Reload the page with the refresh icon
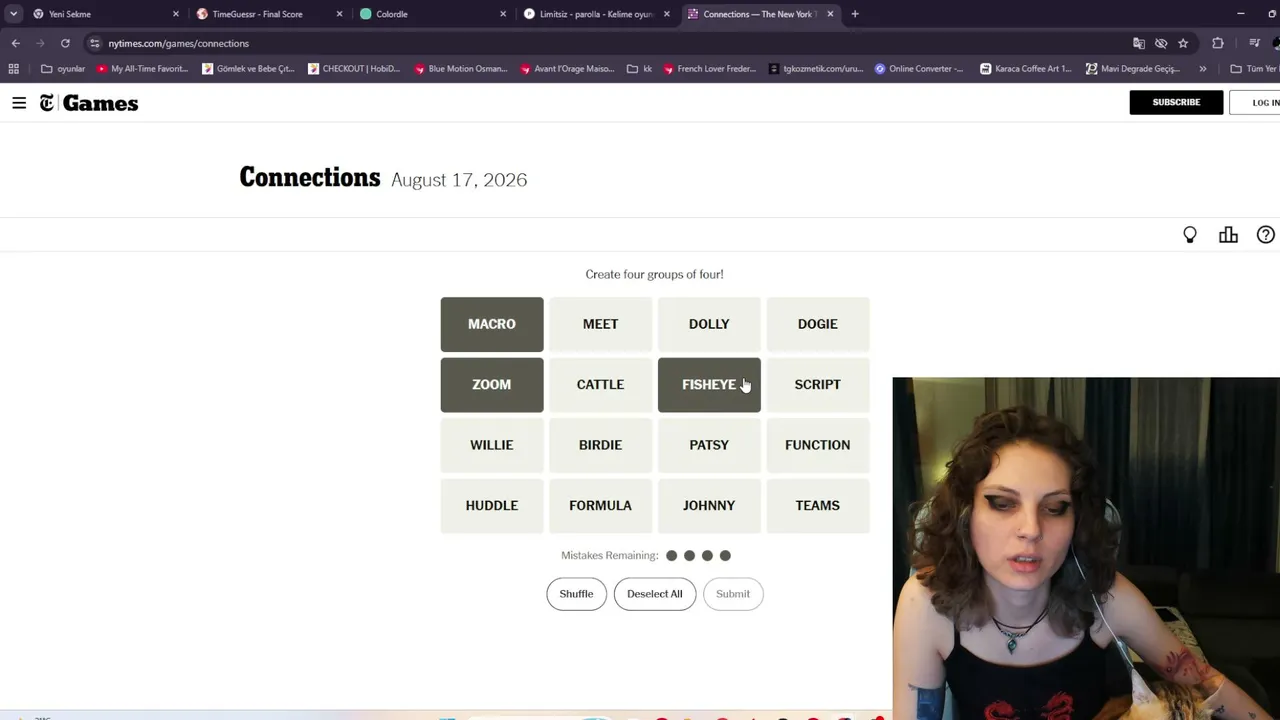The height and width of the screenshot is (720, 1280). (x=65, y=43)
